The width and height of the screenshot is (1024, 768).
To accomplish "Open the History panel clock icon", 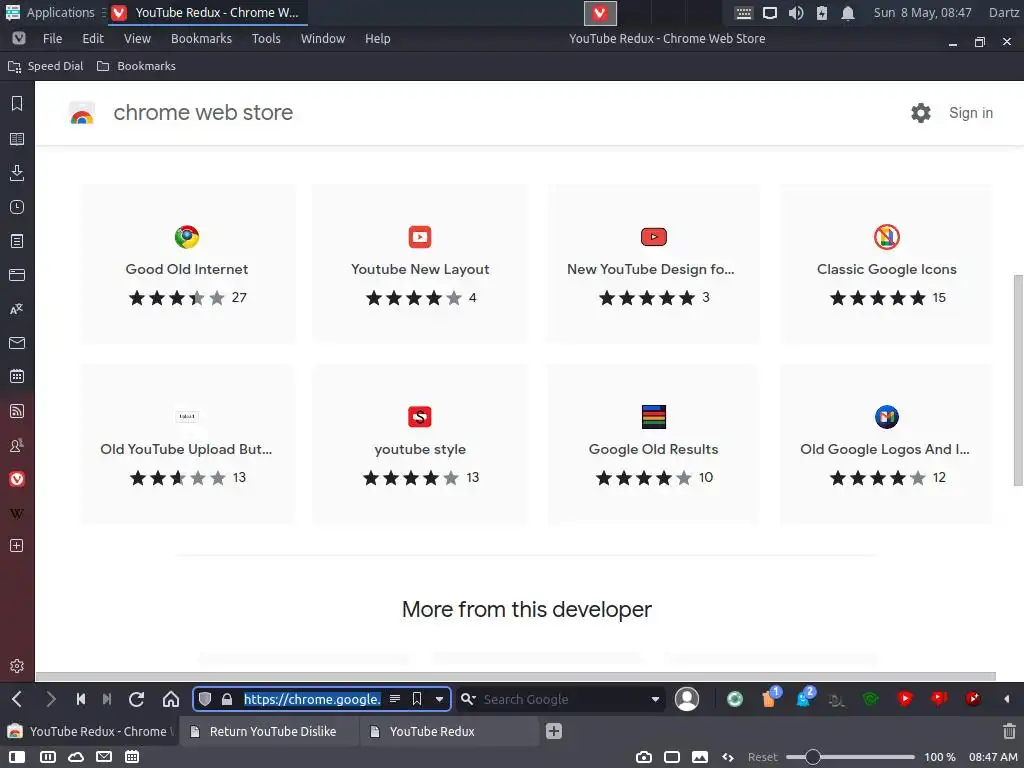I will click(17, 207).
